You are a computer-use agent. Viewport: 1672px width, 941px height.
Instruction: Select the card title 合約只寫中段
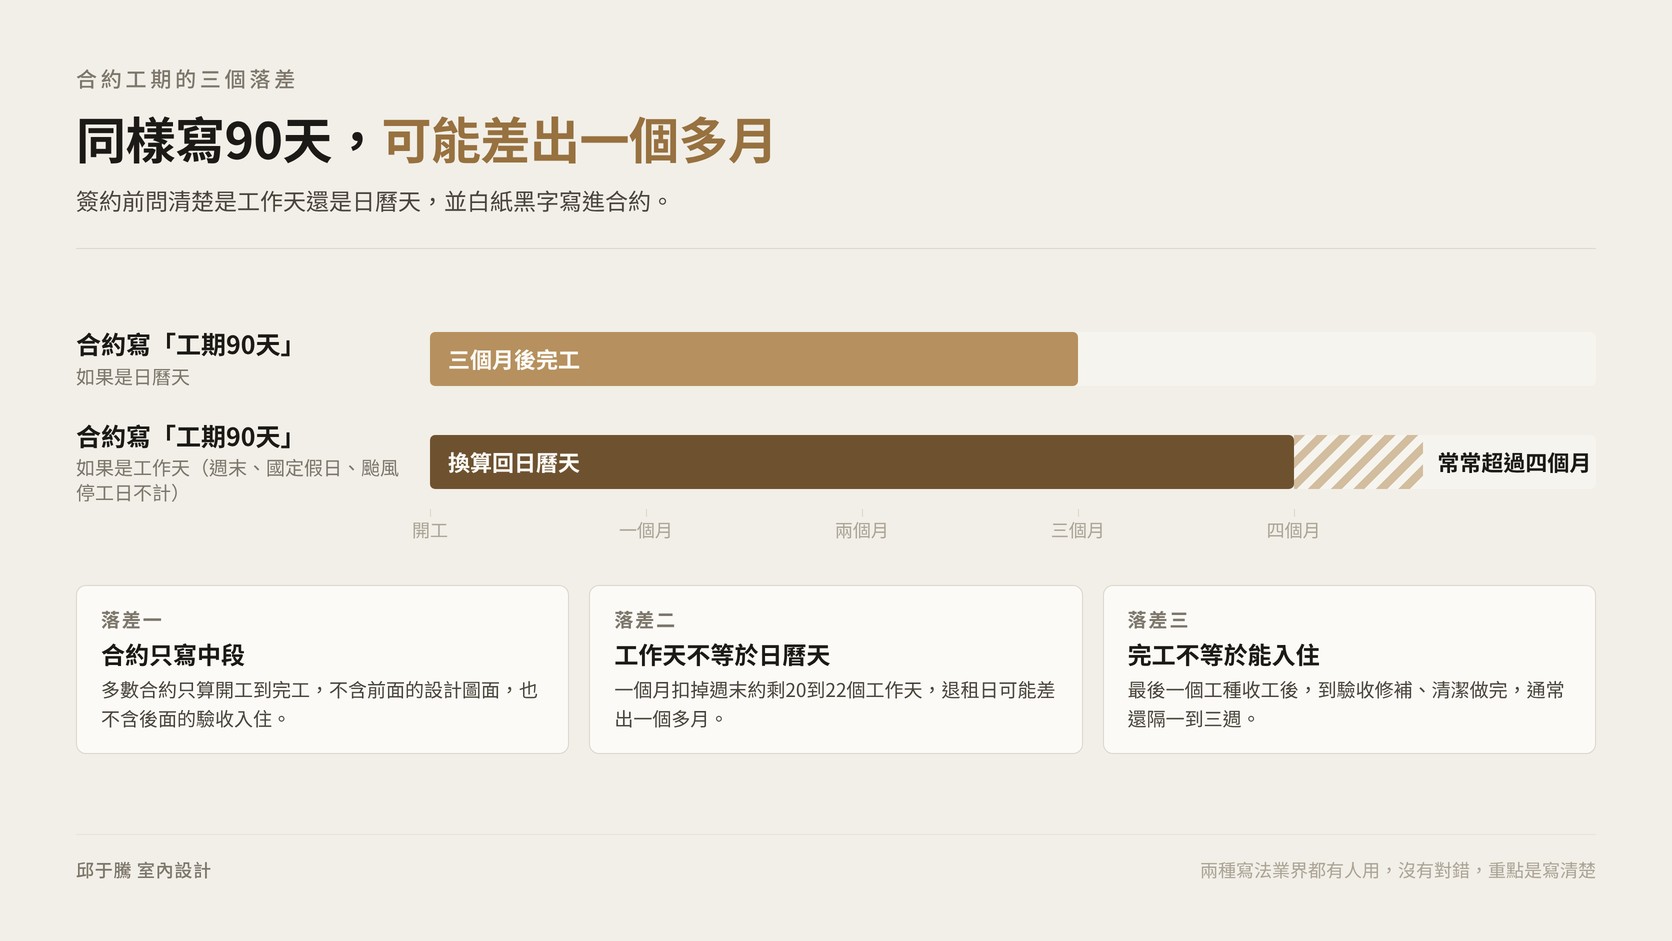point(173,655)
